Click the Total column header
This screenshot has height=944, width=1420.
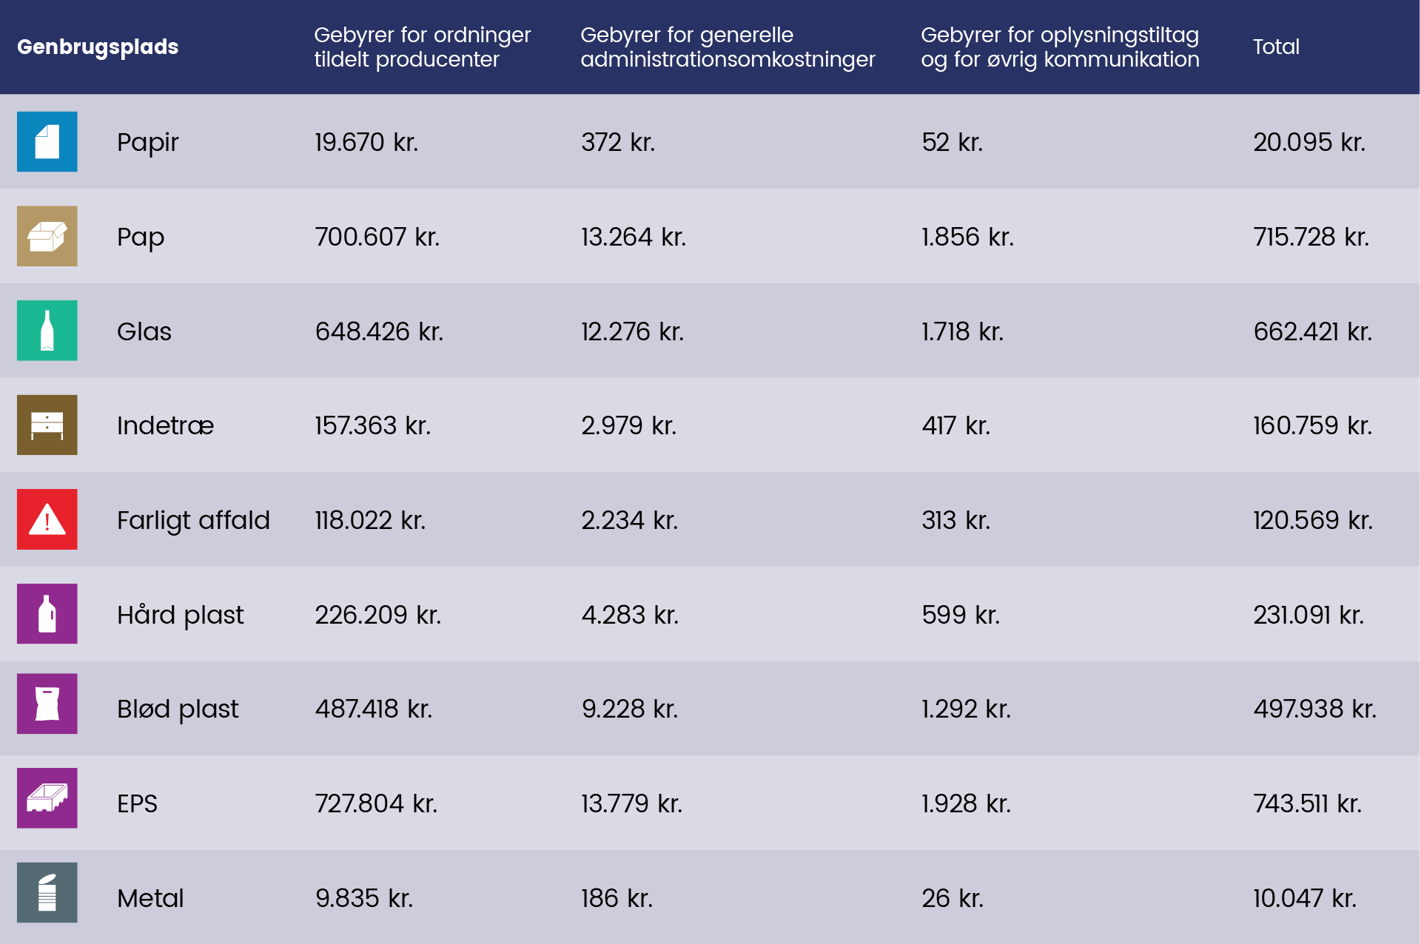(1276, 47)
